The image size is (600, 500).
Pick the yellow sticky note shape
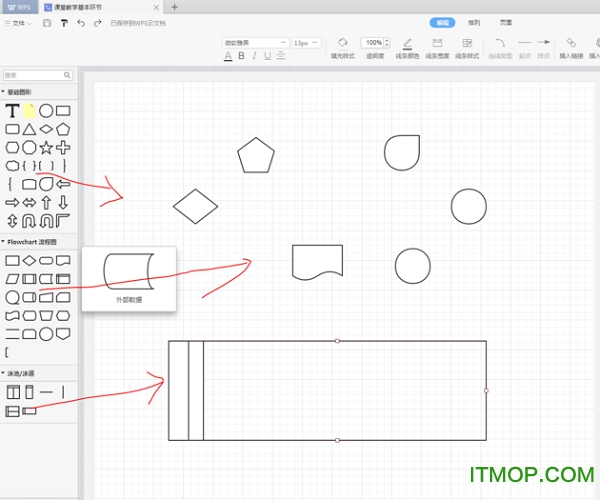tap(29, 111)
